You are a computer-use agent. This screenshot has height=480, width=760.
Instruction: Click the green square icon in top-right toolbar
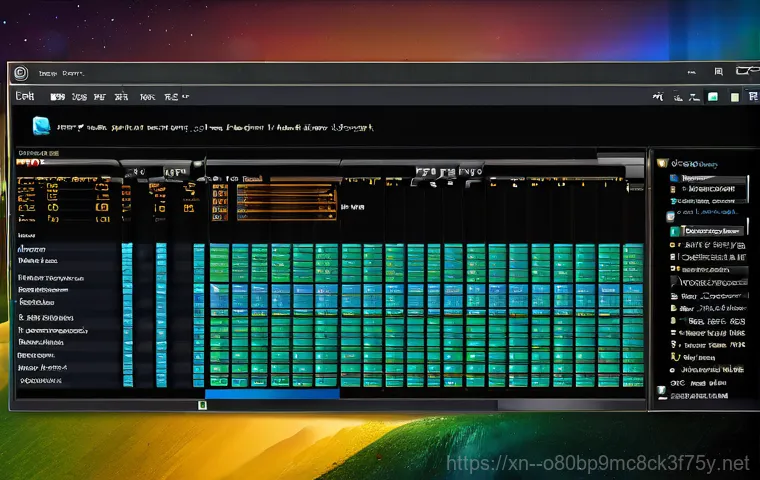(712, 97)
